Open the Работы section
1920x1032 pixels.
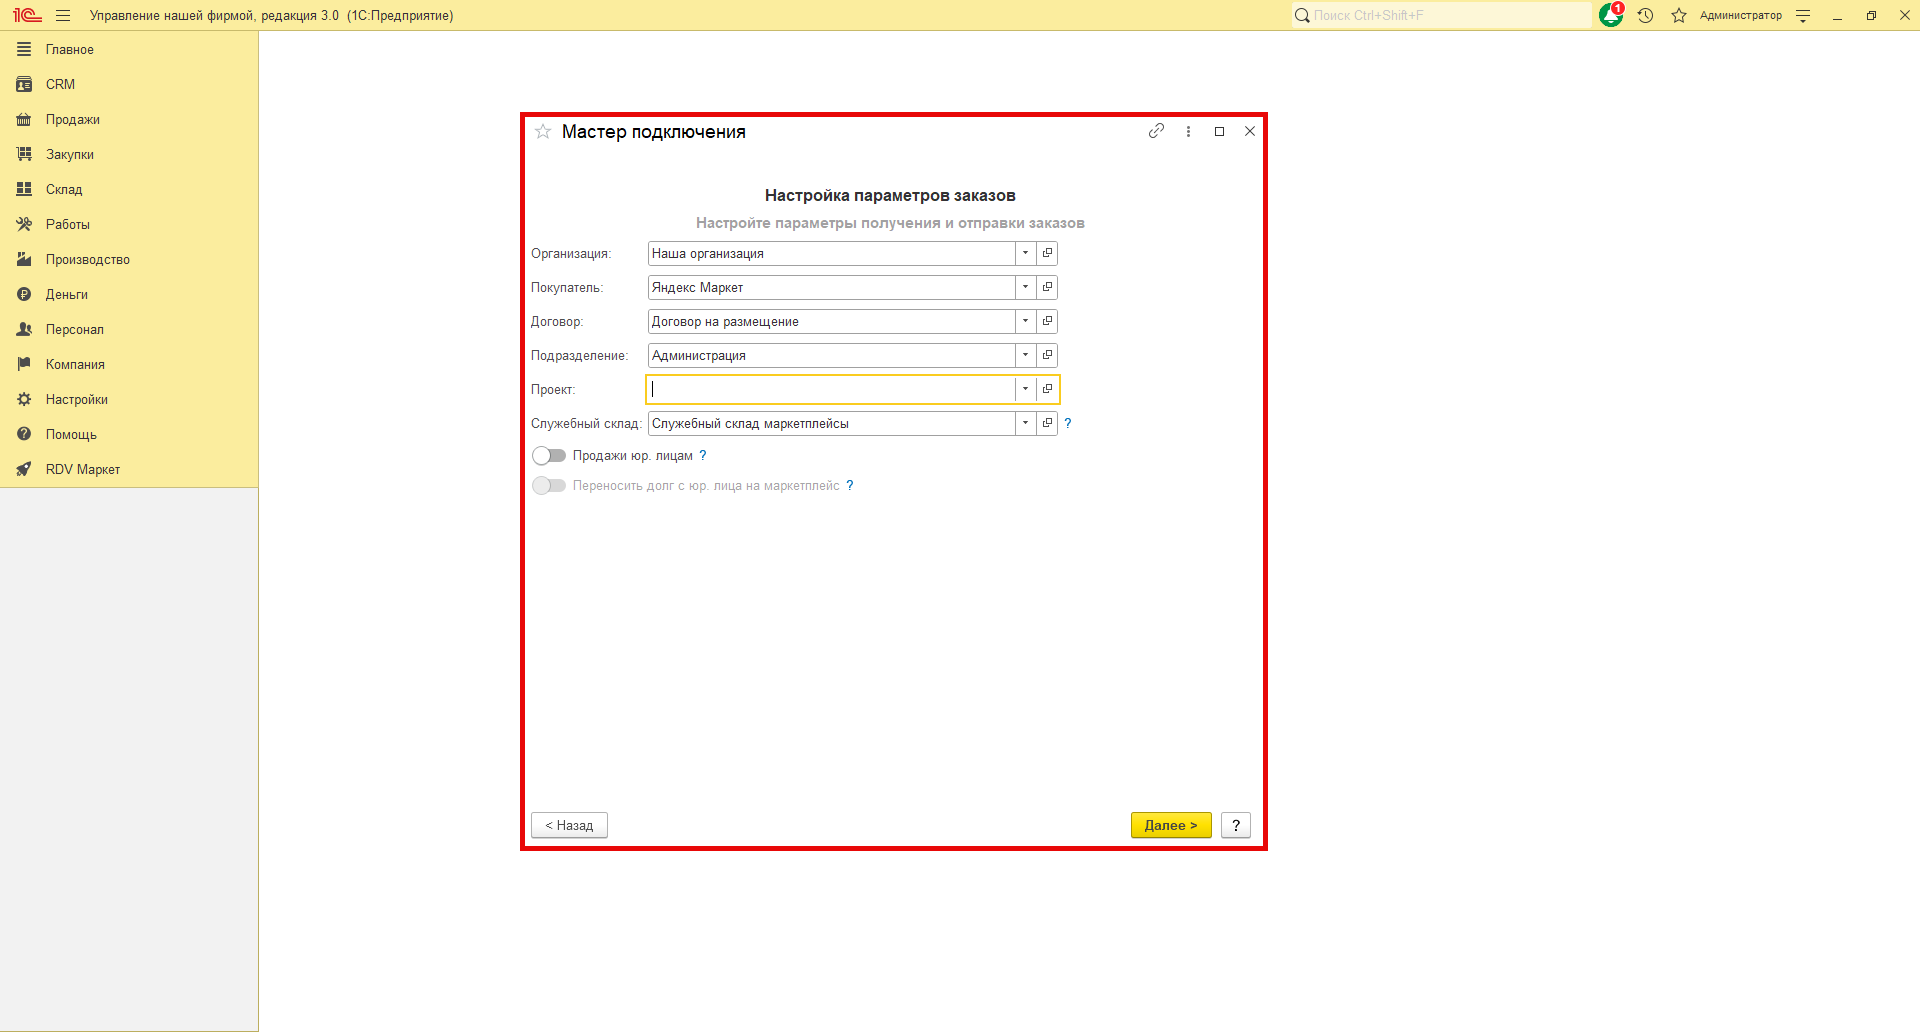[129, 224]
